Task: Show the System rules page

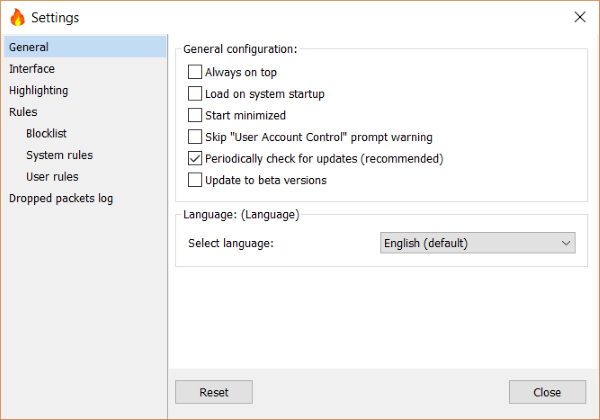Action: pos(59,155)
